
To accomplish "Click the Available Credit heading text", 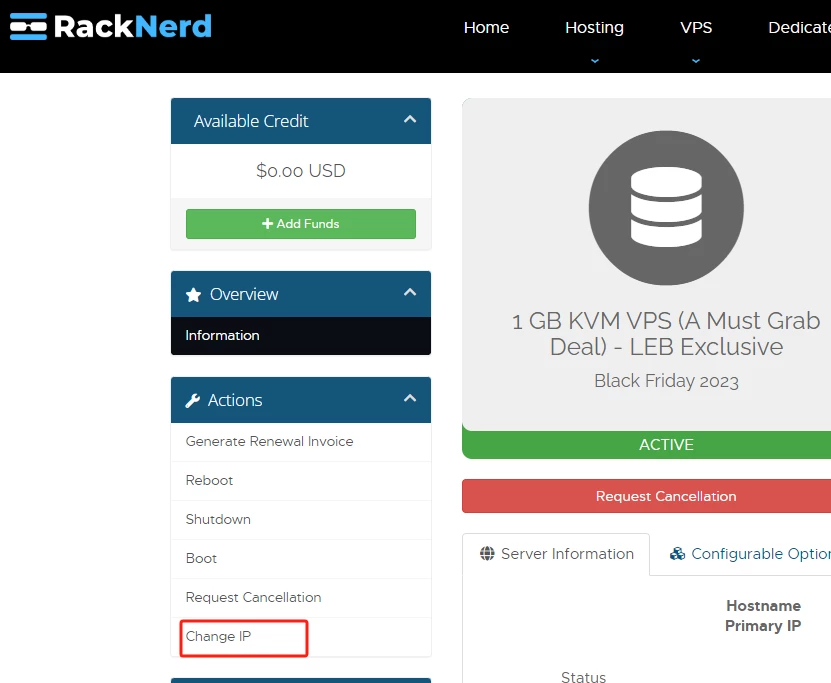I will tap(251, 121).
